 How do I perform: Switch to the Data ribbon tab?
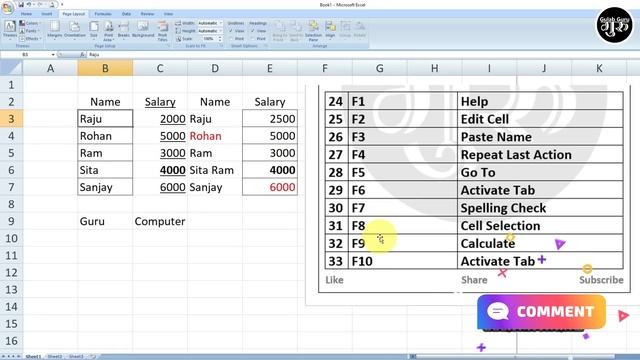pos(126,14)
